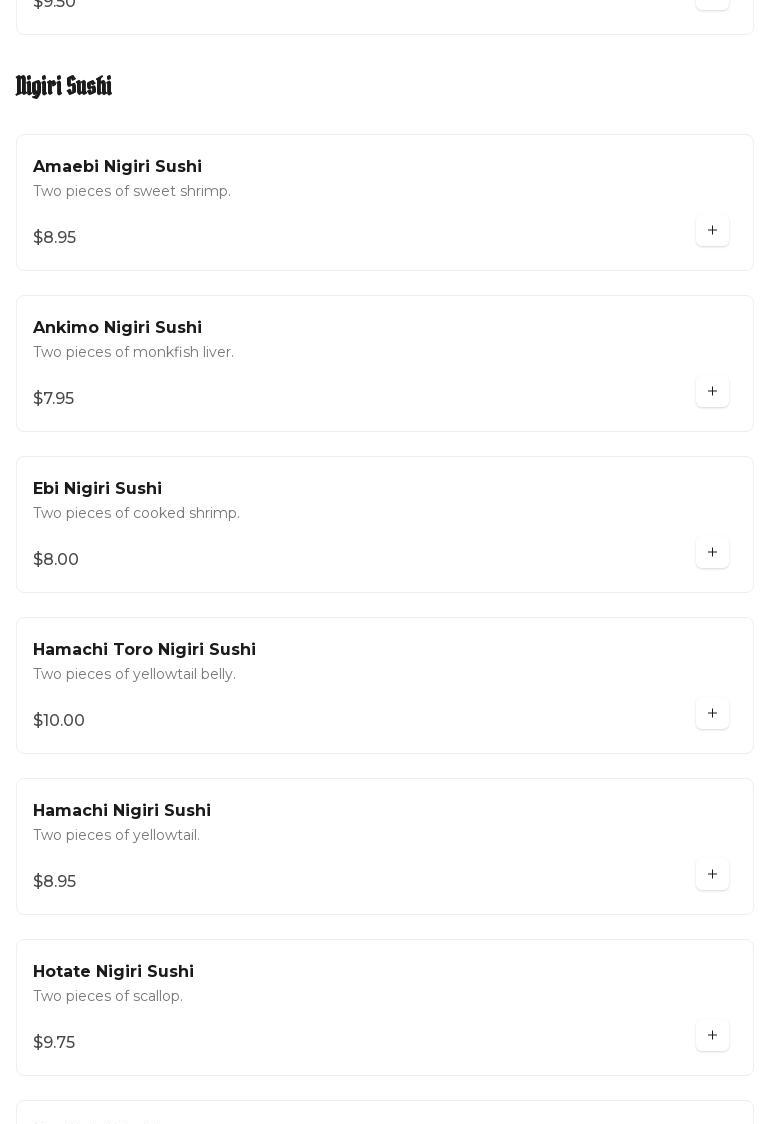The height and width of the screenshot is (1124, 770).
Task: Click the "Two pieces of sweet shrimp" description
Action: (x=131, y=192)
